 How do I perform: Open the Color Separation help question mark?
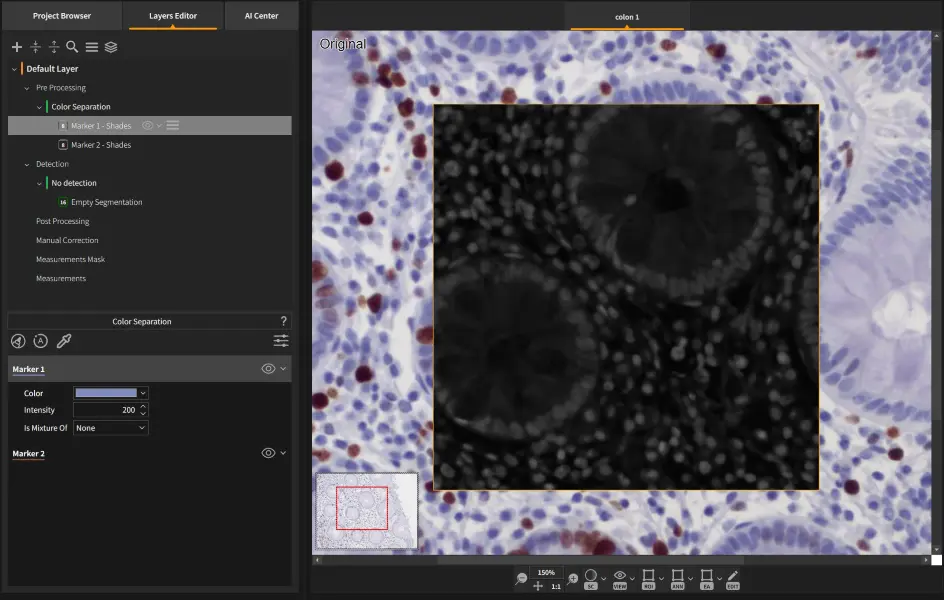284,321
